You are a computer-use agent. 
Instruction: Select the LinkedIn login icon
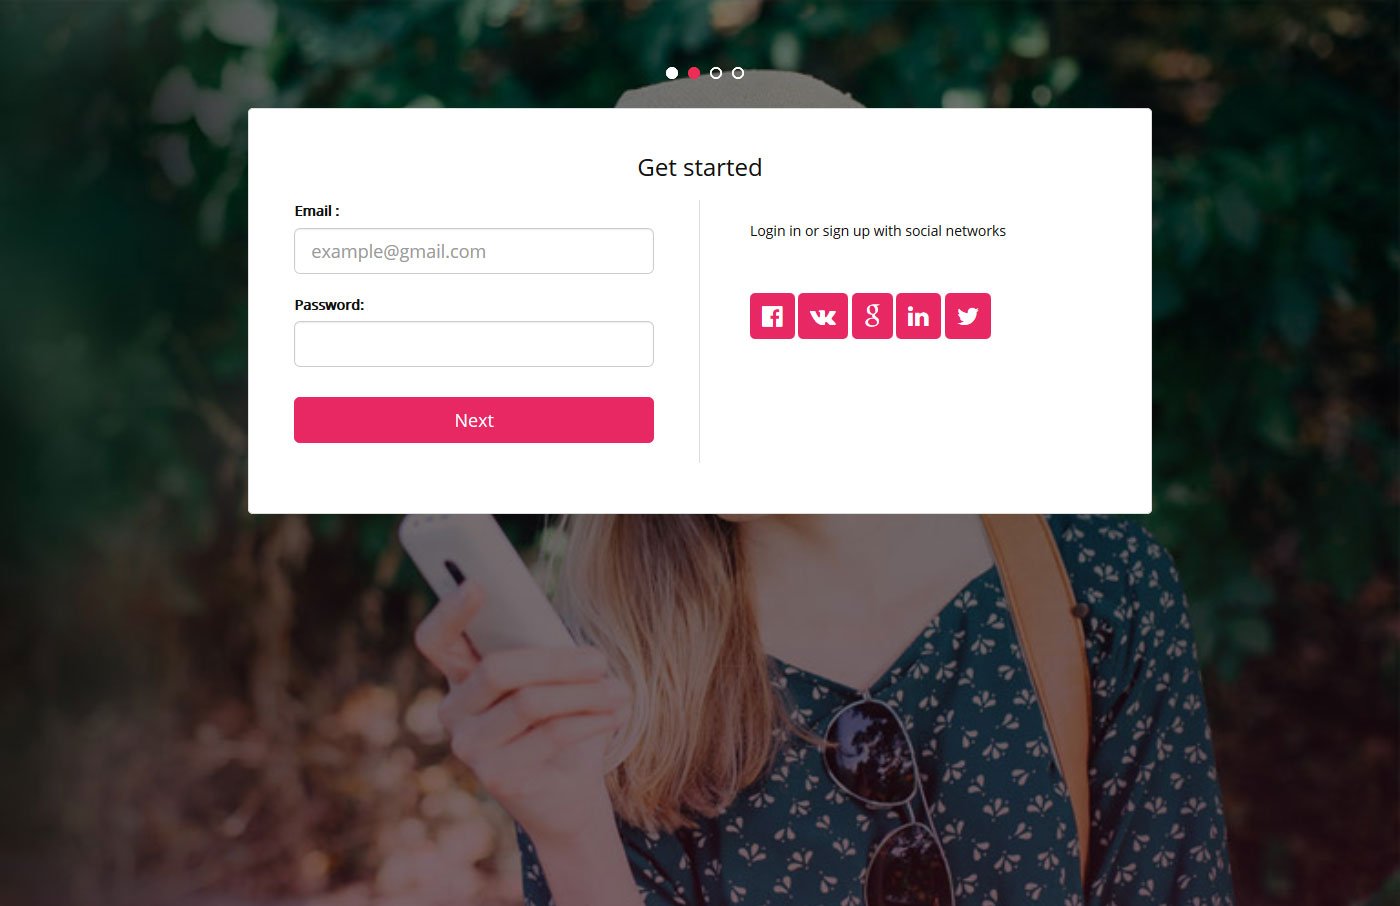(x=918, y=316)
